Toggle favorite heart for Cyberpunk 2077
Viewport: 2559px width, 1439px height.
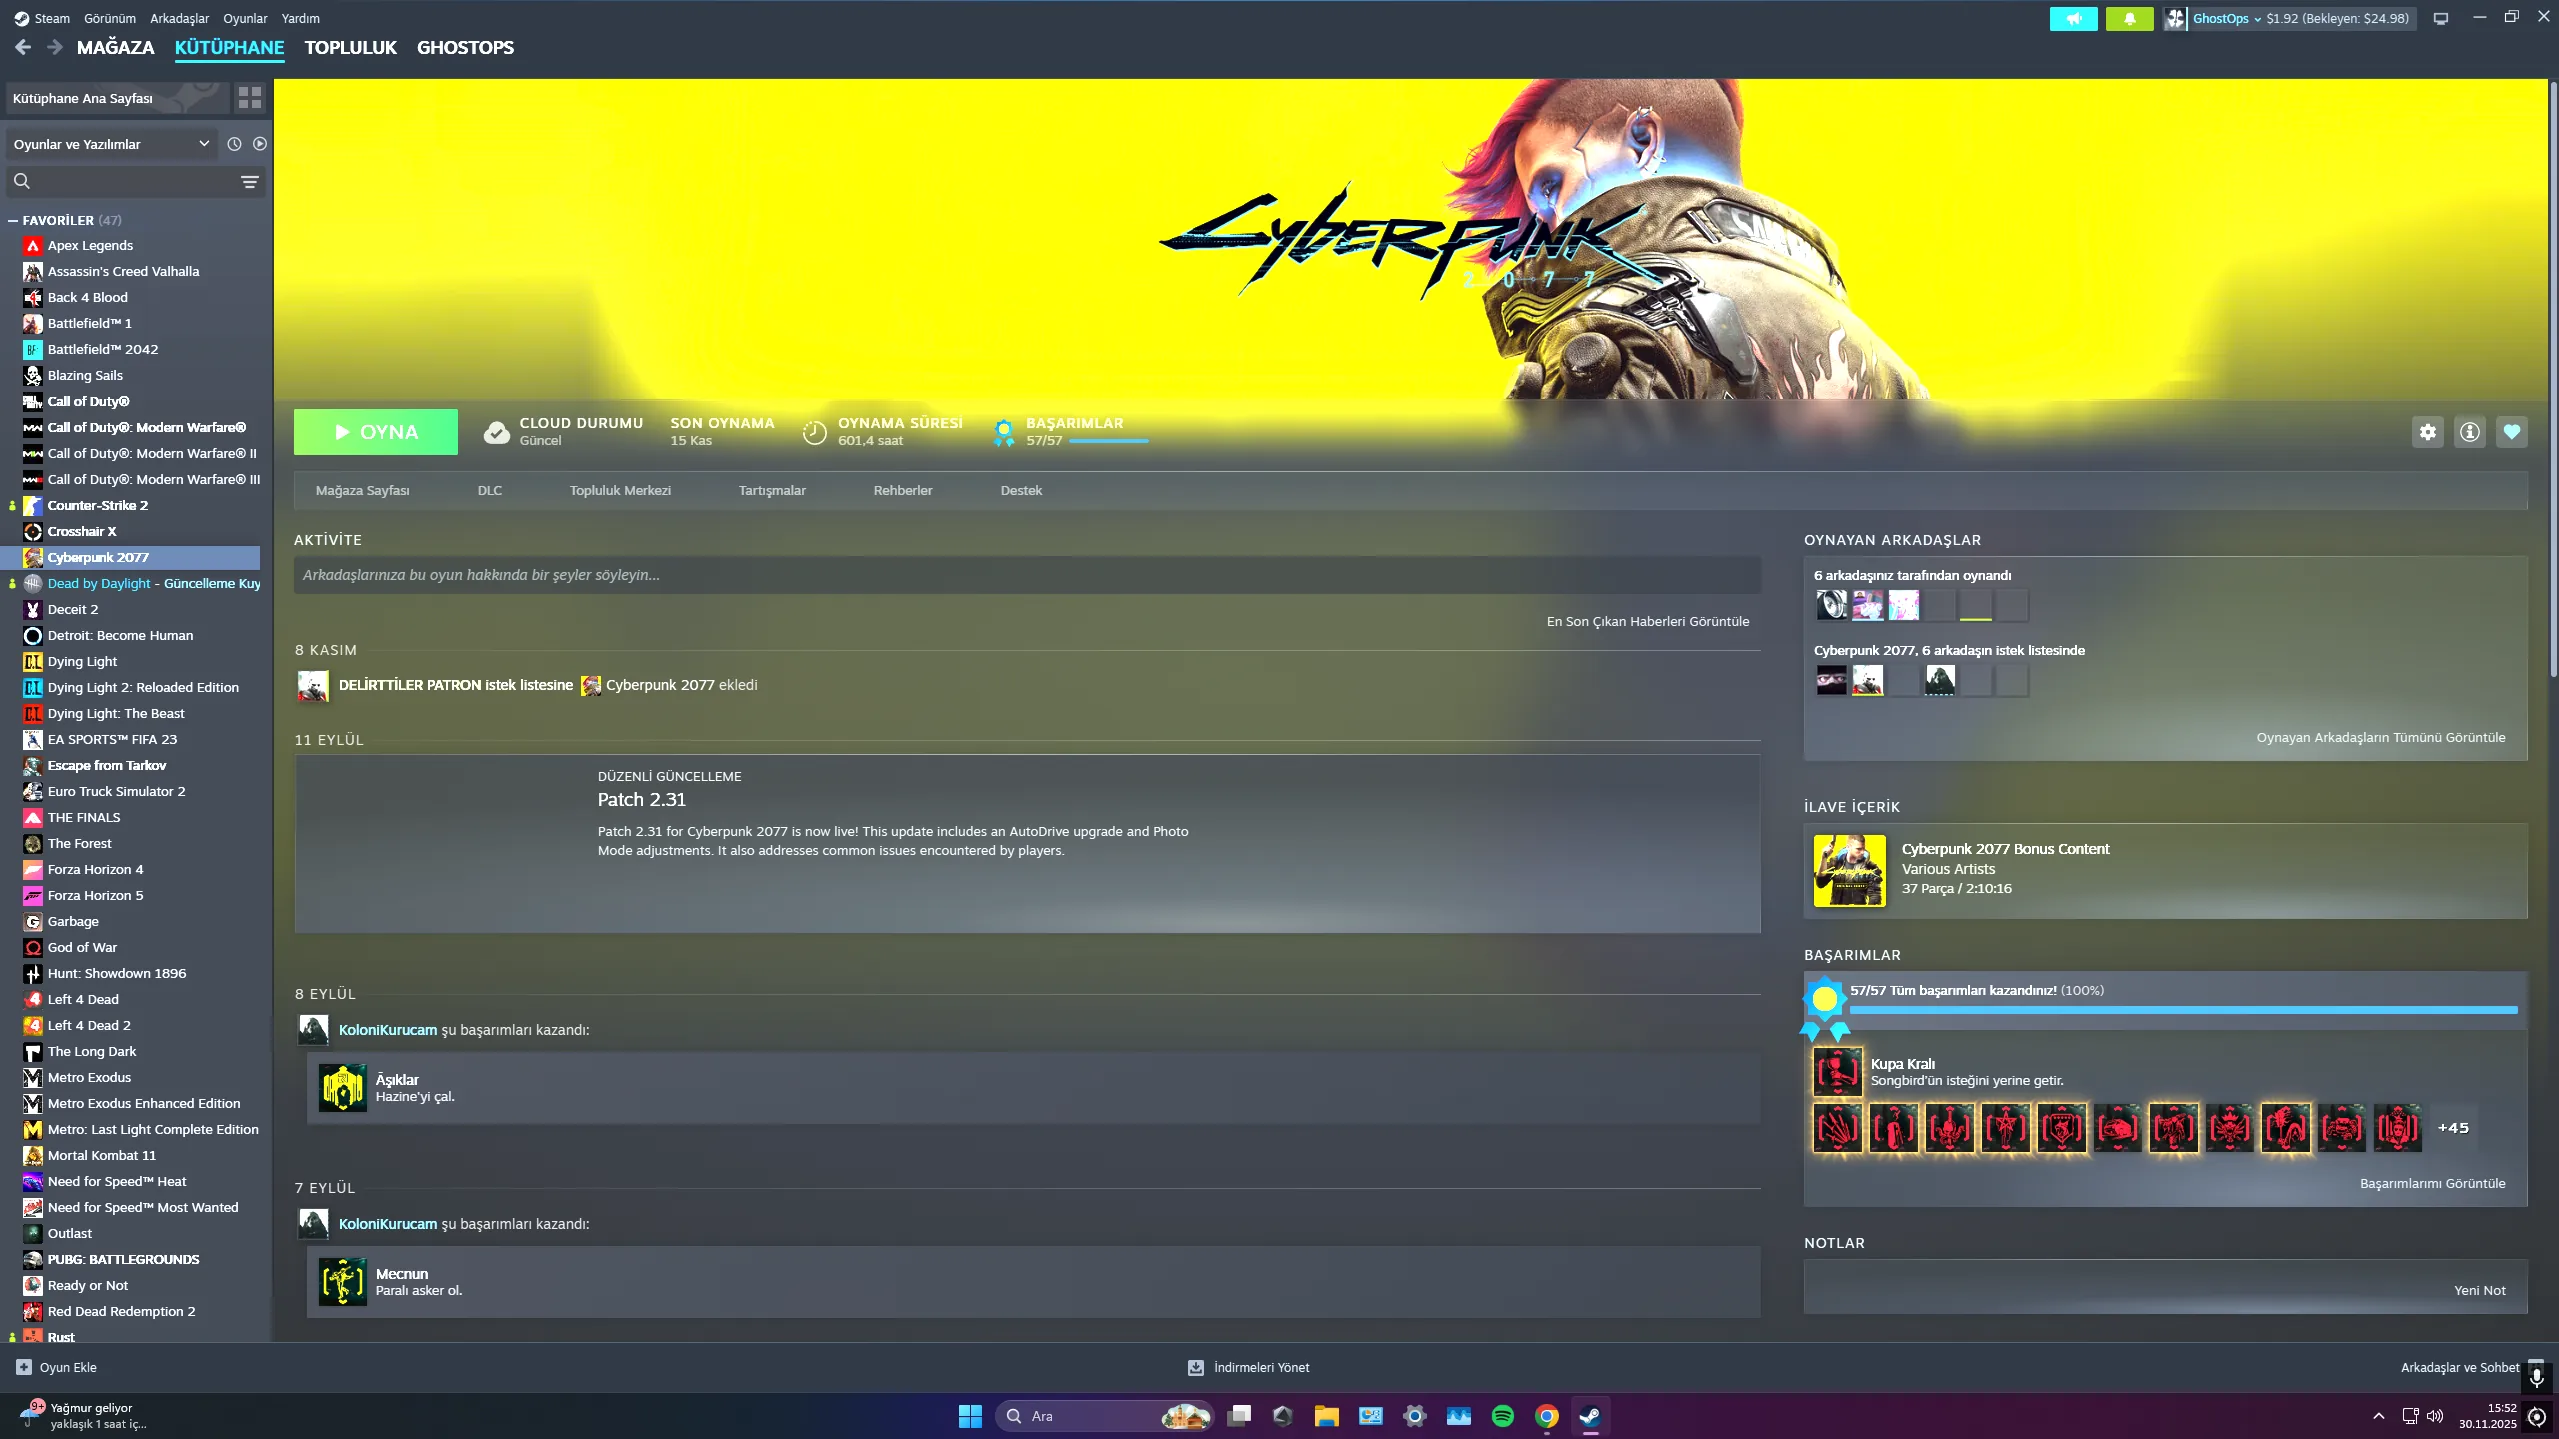pyautogui.click(x=2511, y=432)
